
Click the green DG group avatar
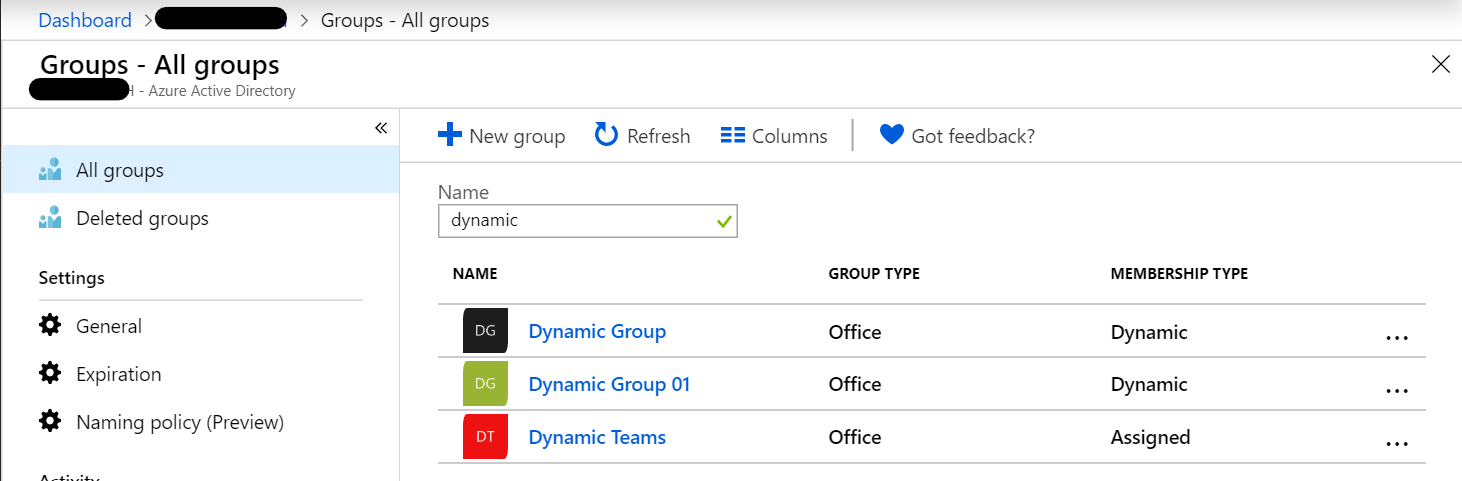(485, 384)
